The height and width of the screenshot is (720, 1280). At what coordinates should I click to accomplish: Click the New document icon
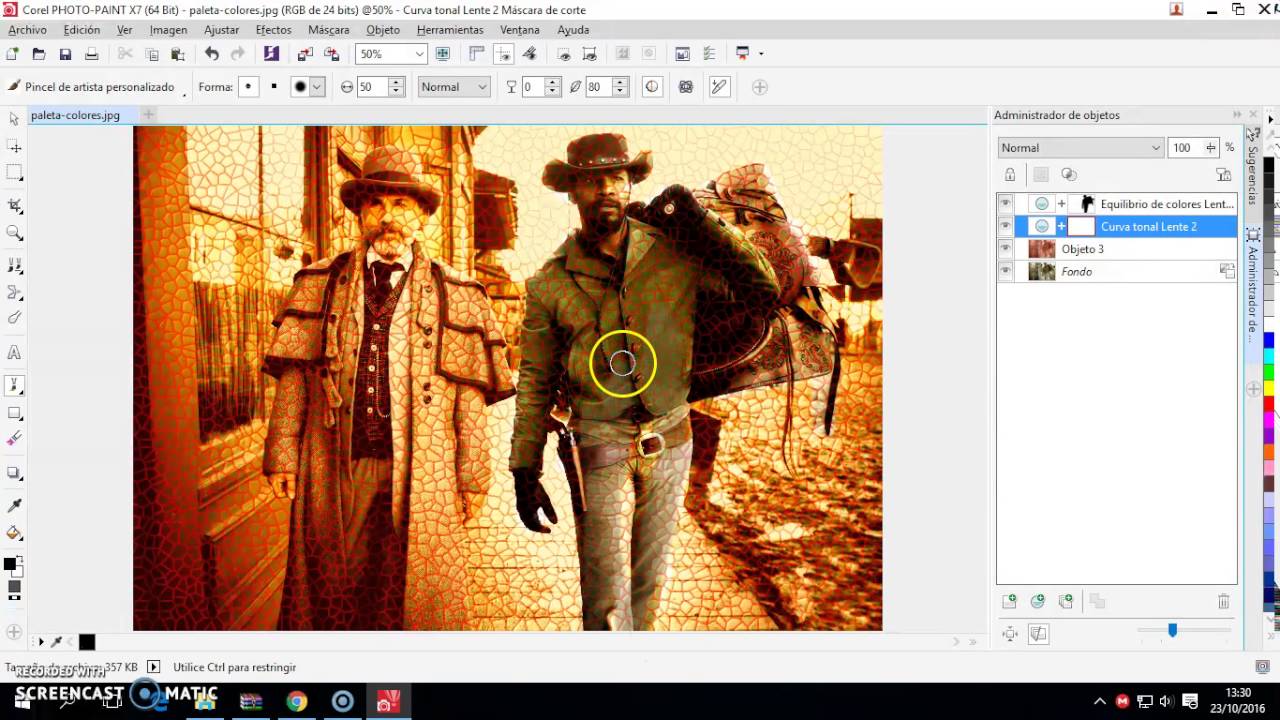pyautogui.click(x=12, y=54)
